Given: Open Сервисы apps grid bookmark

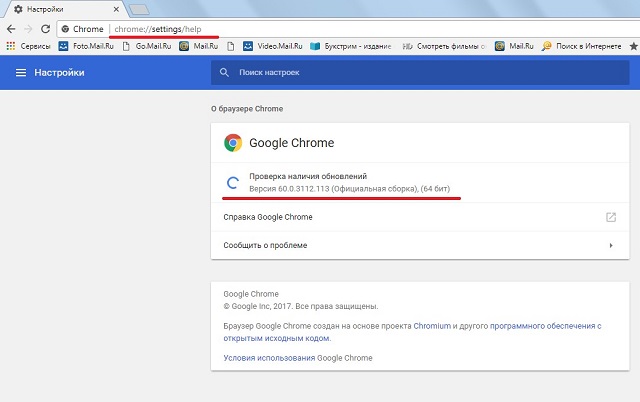Looking at the screenshot, I should [28, 46].
